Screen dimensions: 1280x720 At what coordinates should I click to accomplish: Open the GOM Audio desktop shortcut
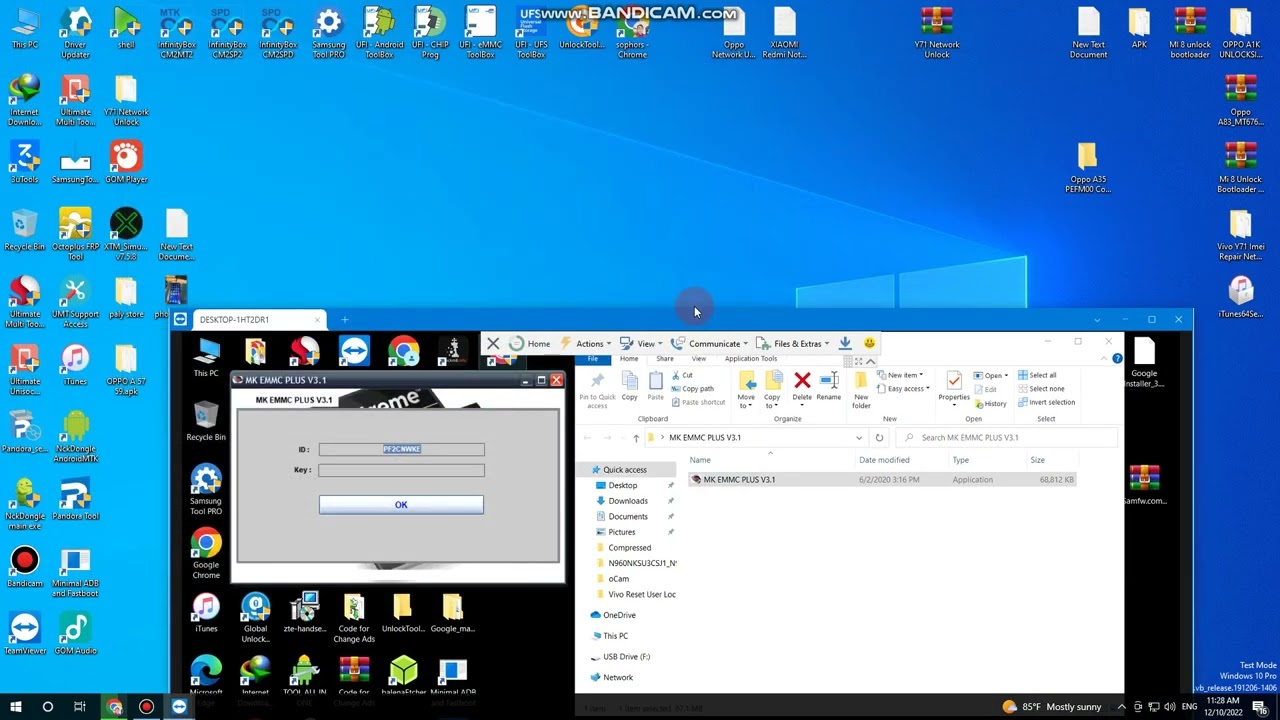click(x=75, y=633)
